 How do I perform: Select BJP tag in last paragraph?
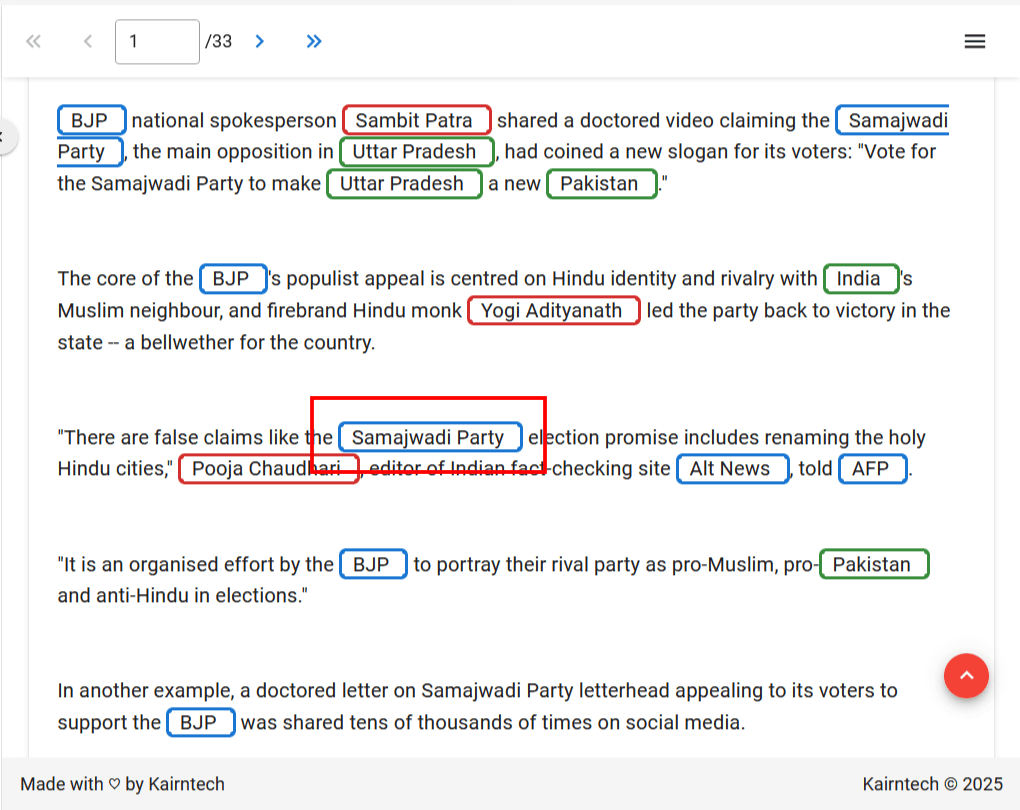[200, 723]
